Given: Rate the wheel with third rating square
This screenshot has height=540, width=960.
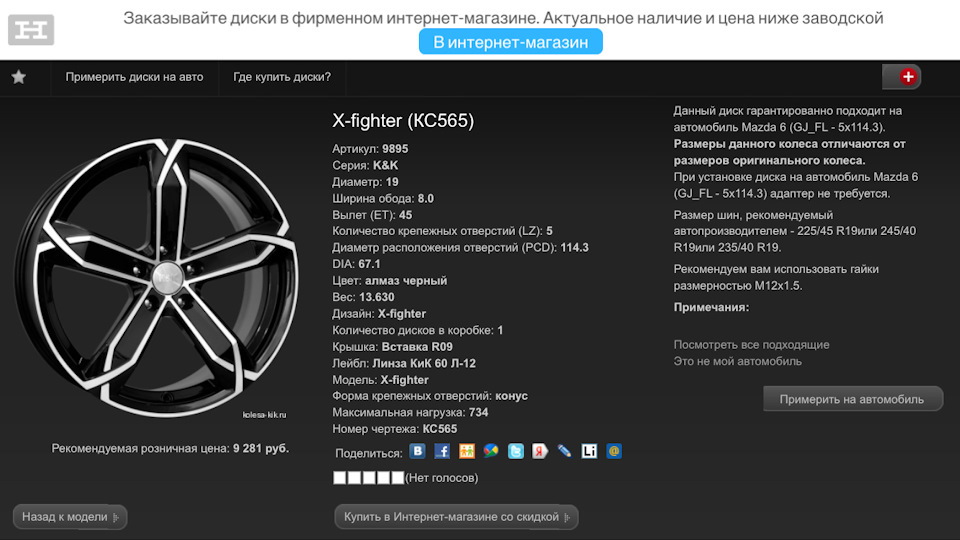Looking at the screenshot, I should coord(369,478).
